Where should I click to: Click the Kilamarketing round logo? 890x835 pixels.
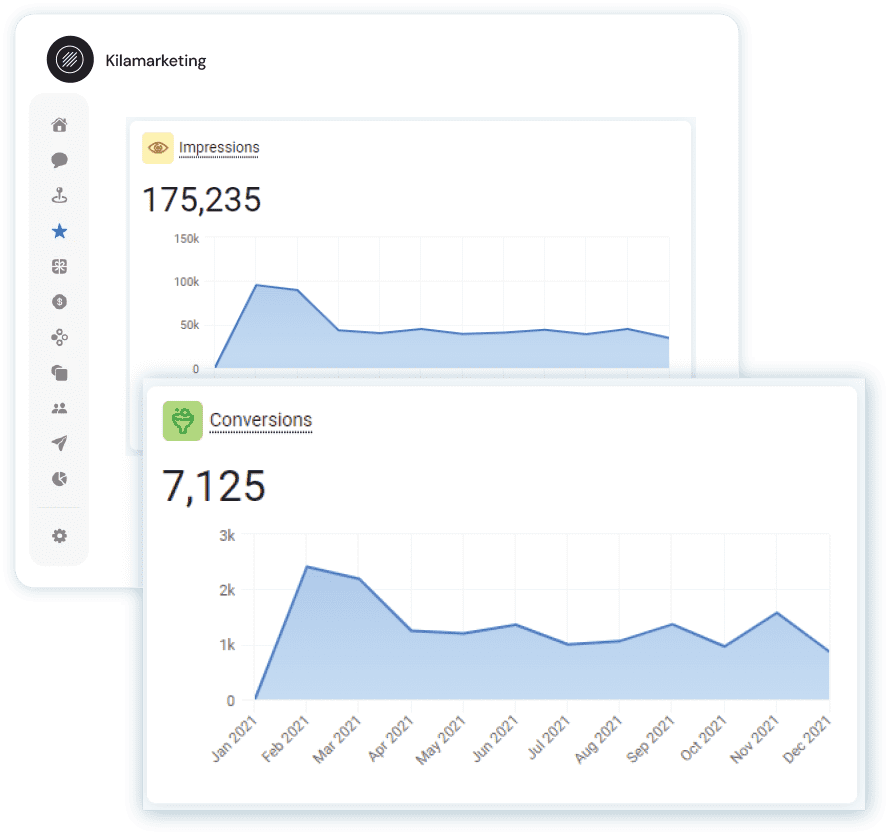tap(70, 60)
